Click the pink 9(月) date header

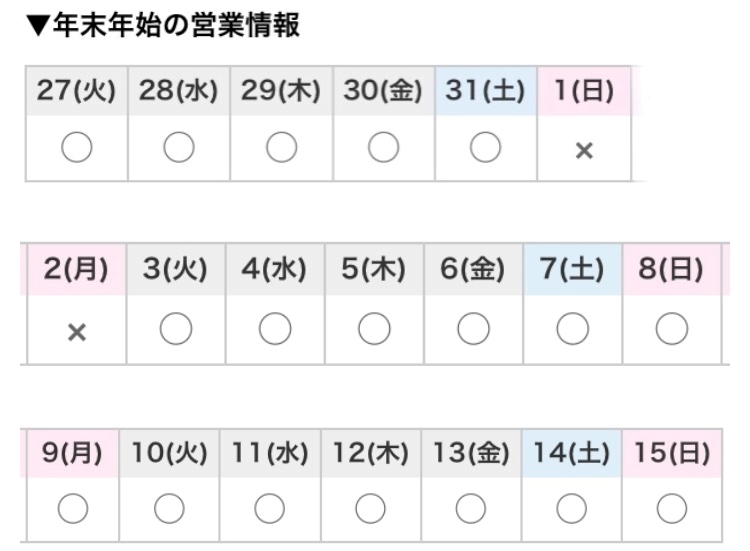[x=72, y=452]
